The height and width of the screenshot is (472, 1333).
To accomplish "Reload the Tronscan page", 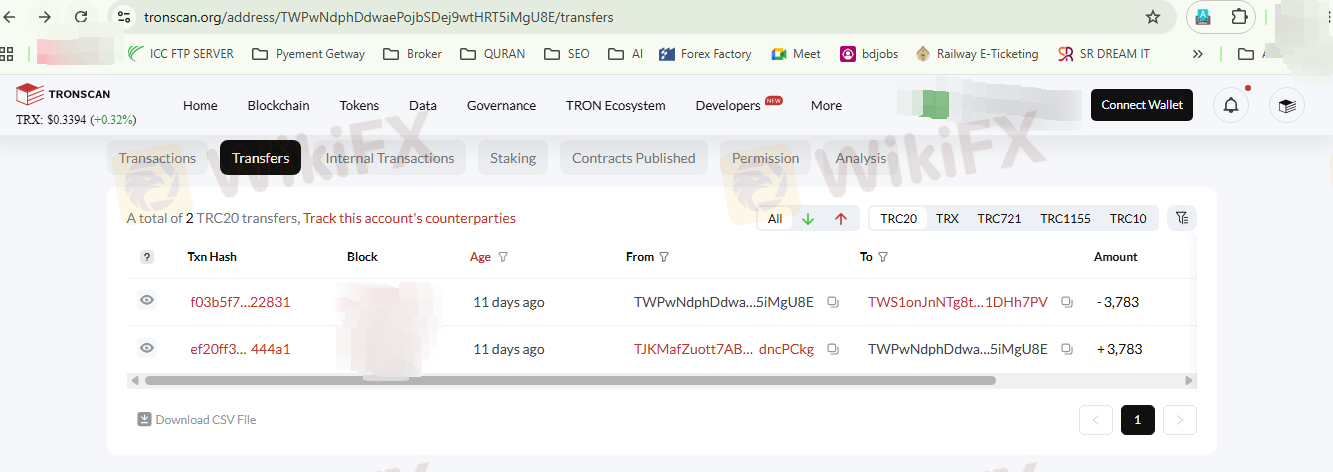I will point(81,17).
